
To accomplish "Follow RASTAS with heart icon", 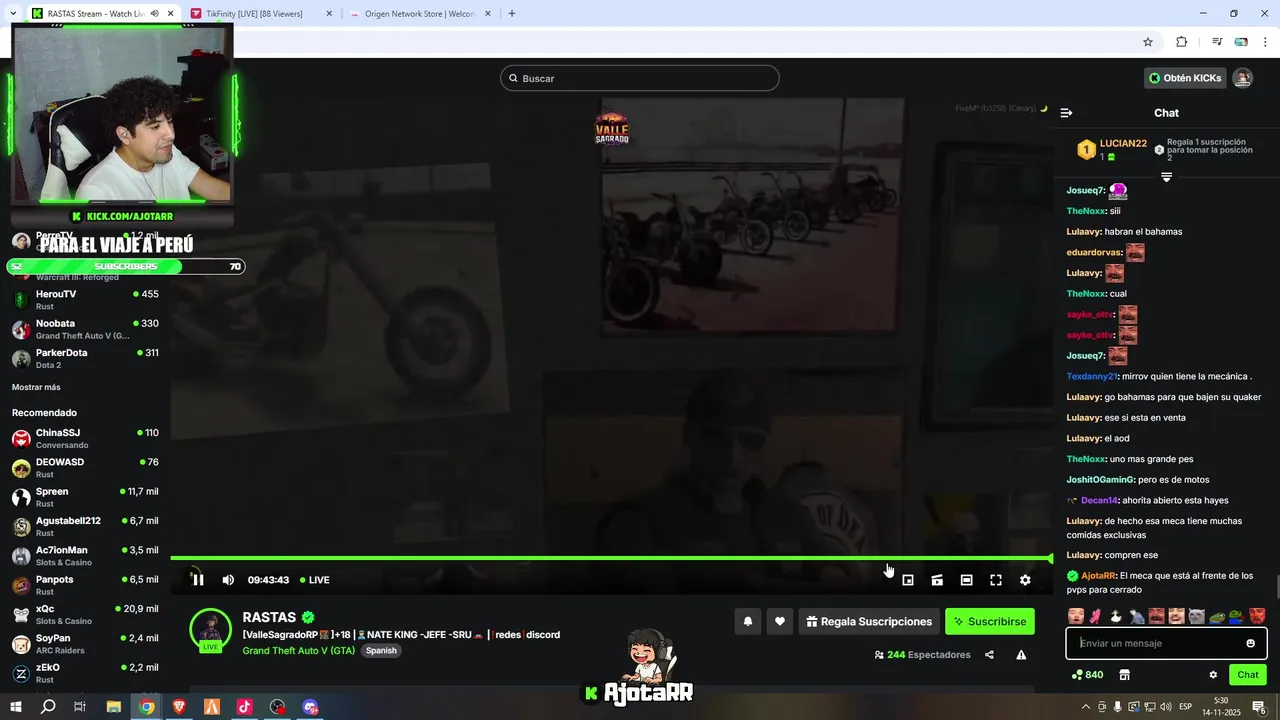I will point(780,621).
